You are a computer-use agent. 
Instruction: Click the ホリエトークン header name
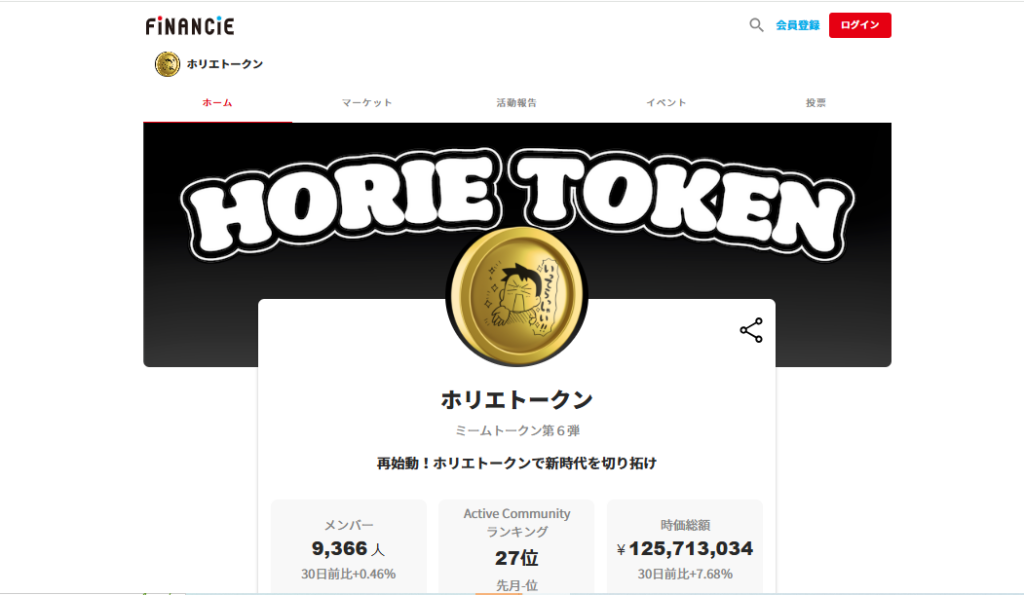point(225,64)
